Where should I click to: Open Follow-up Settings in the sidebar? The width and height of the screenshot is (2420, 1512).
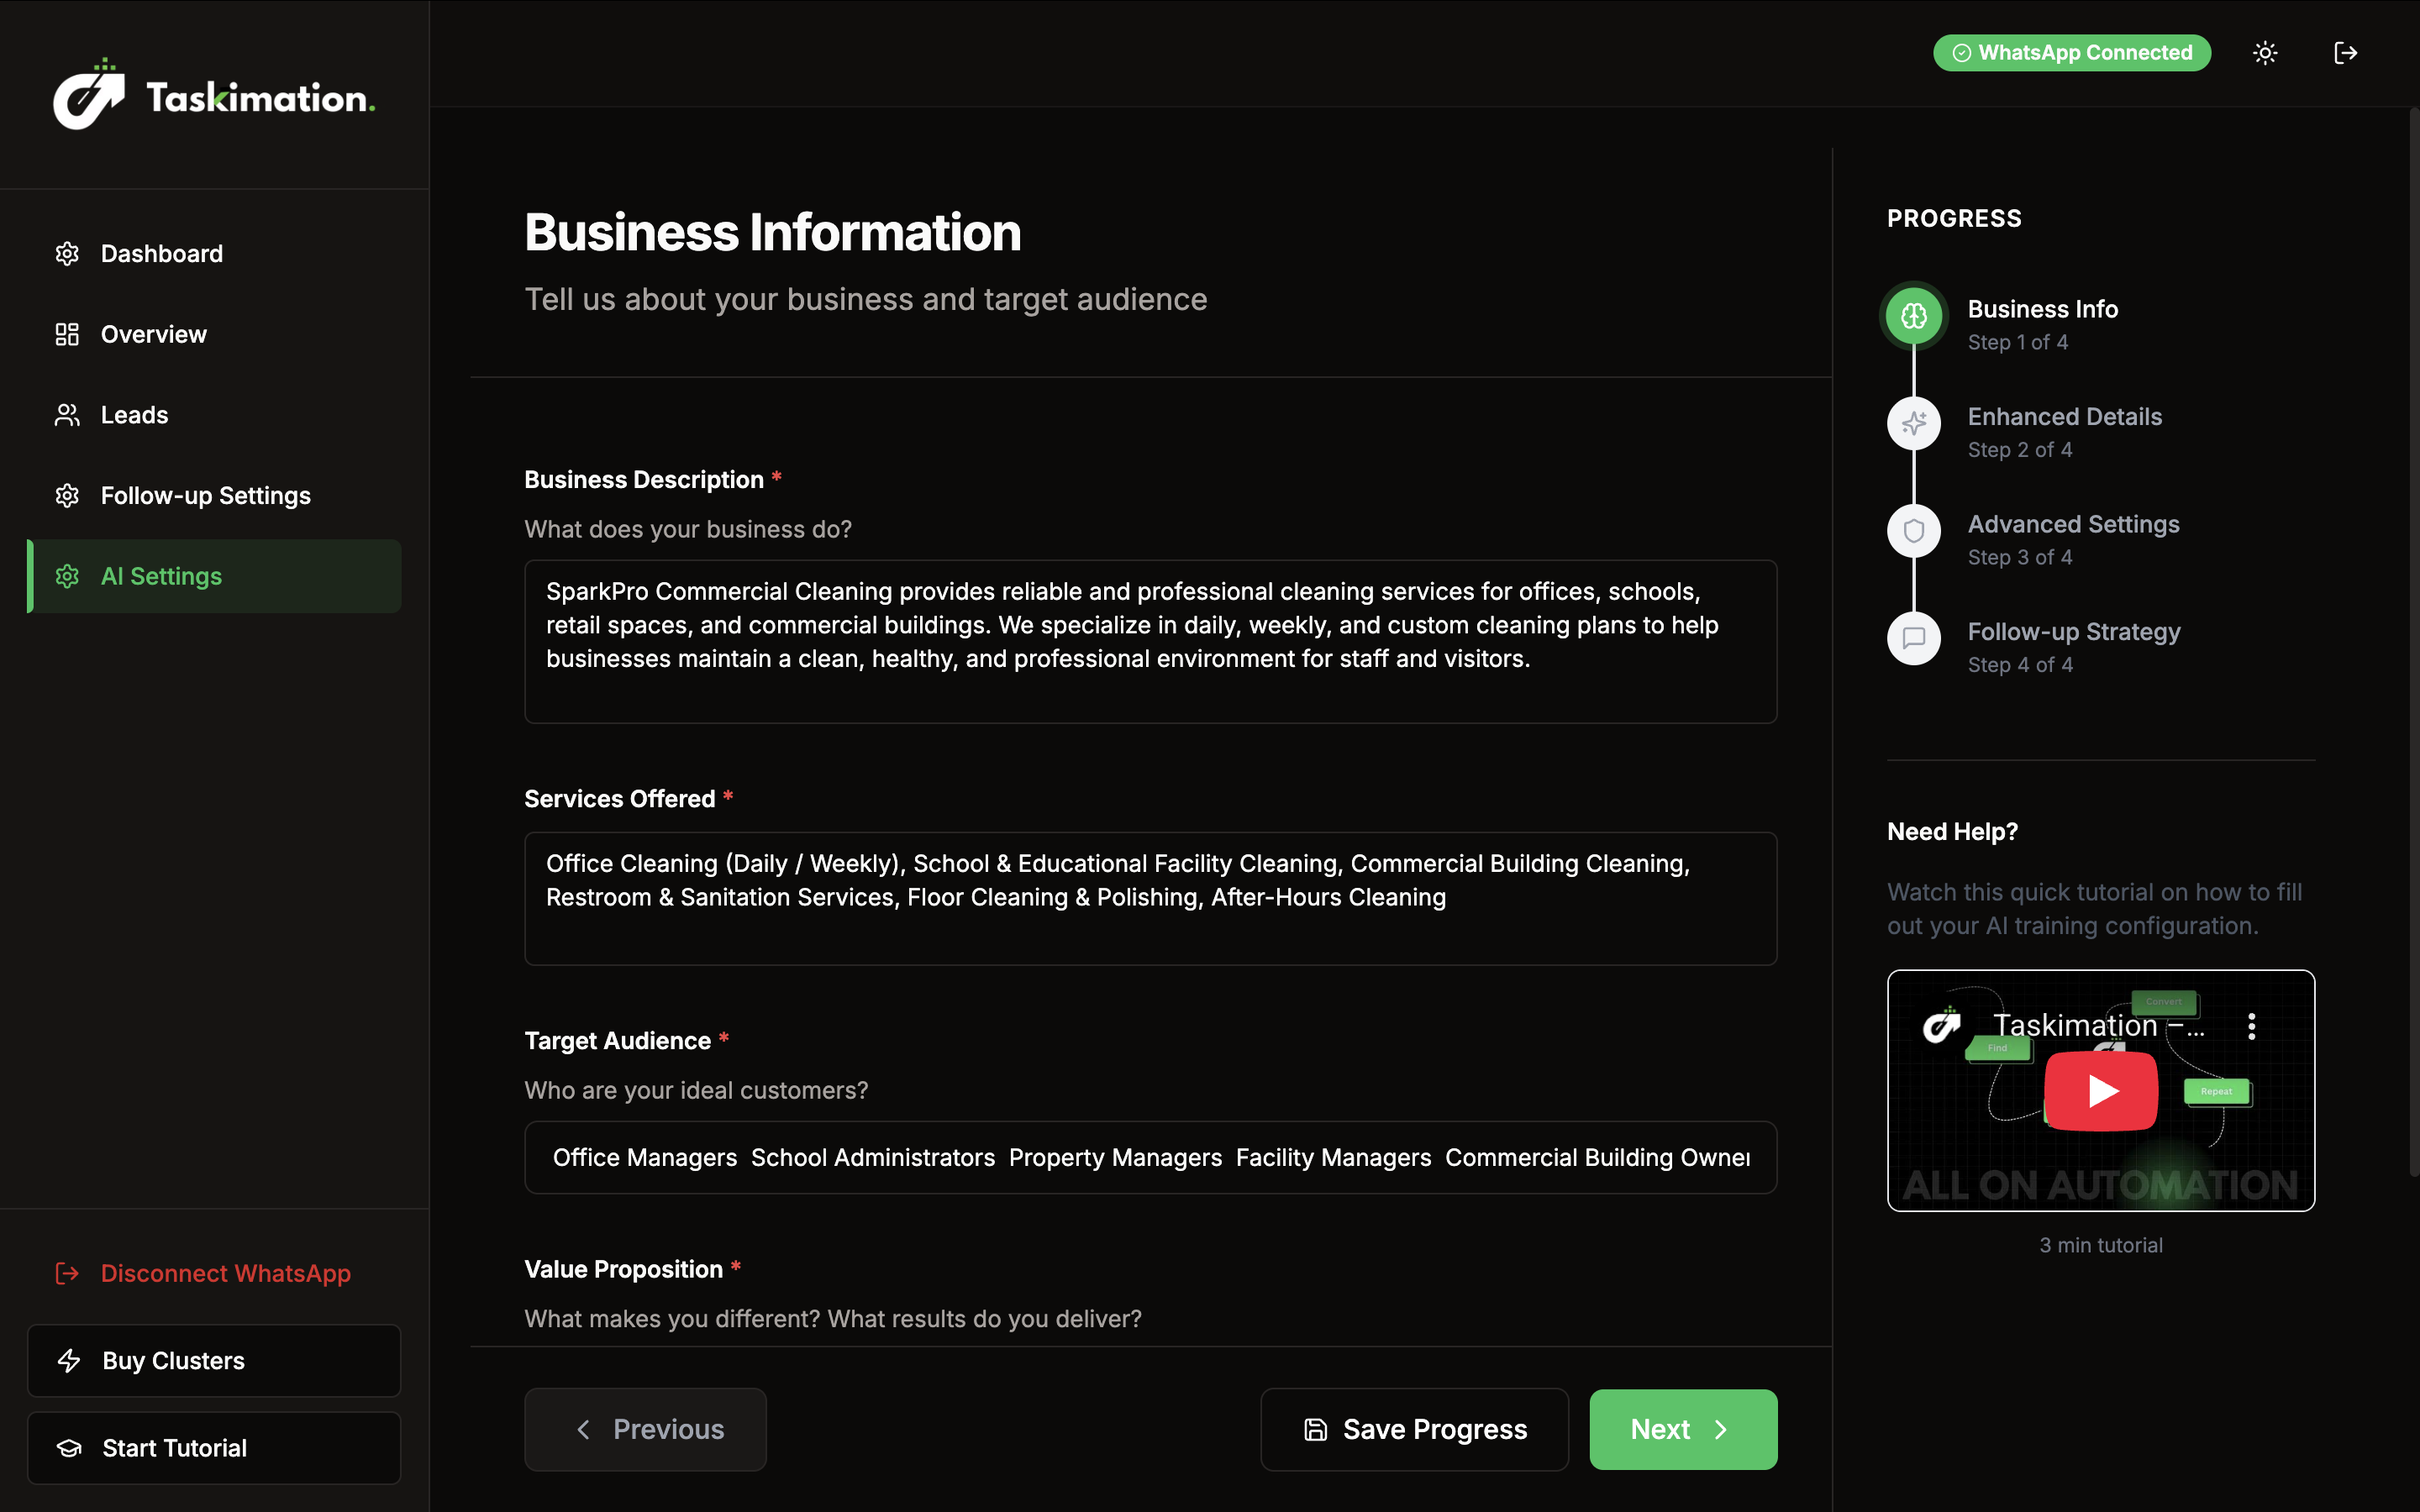coord(205,496)
